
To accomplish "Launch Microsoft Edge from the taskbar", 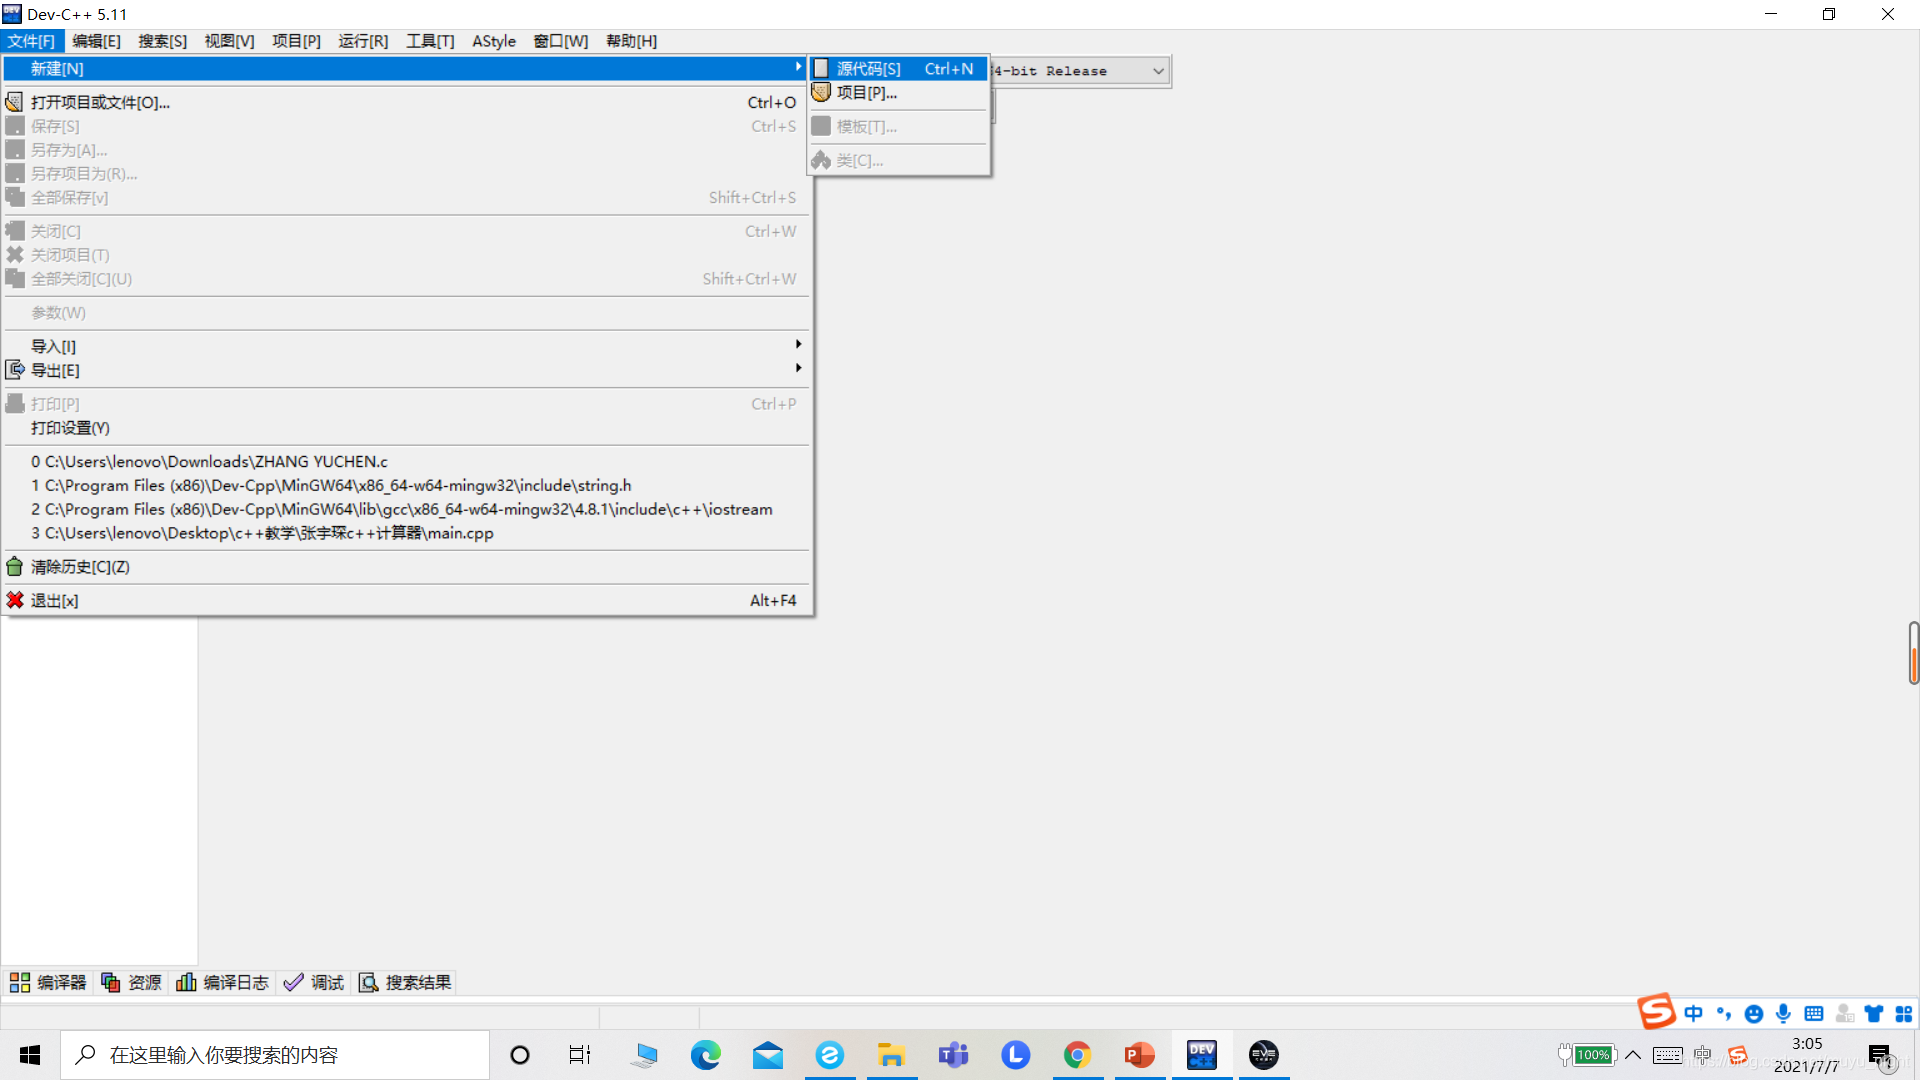I will pos(706,1055).
